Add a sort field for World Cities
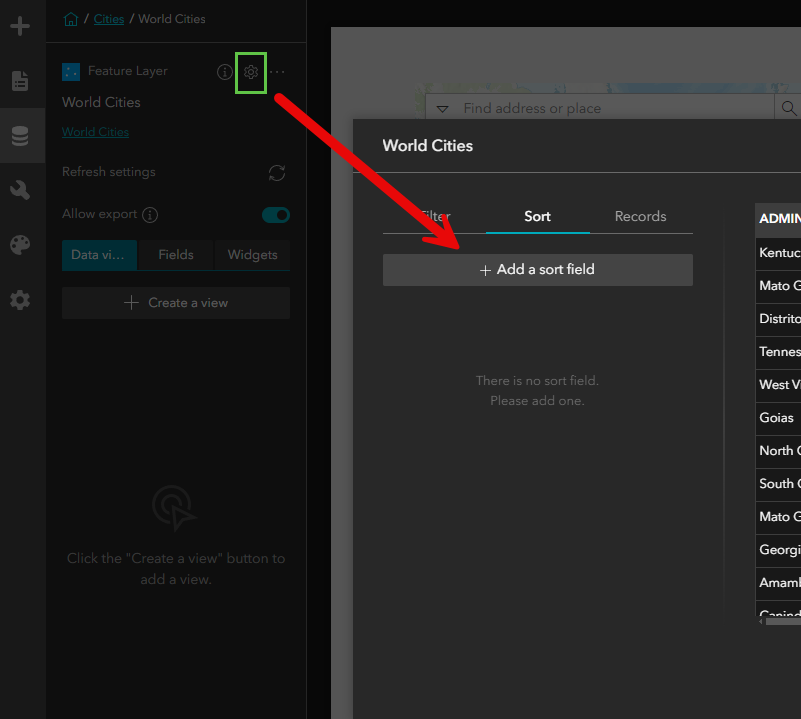The width and height of the screenshot is (801, 719). 537,269
